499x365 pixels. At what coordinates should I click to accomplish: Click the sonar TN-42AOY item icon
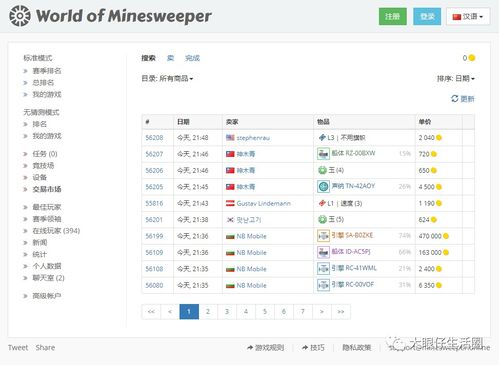point(323,187)
